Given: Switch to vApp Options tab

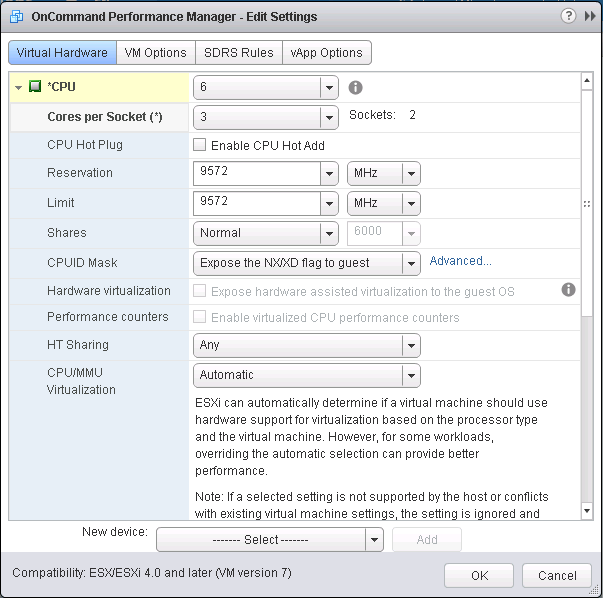Looking at the screenshot, I should point(327,52).
